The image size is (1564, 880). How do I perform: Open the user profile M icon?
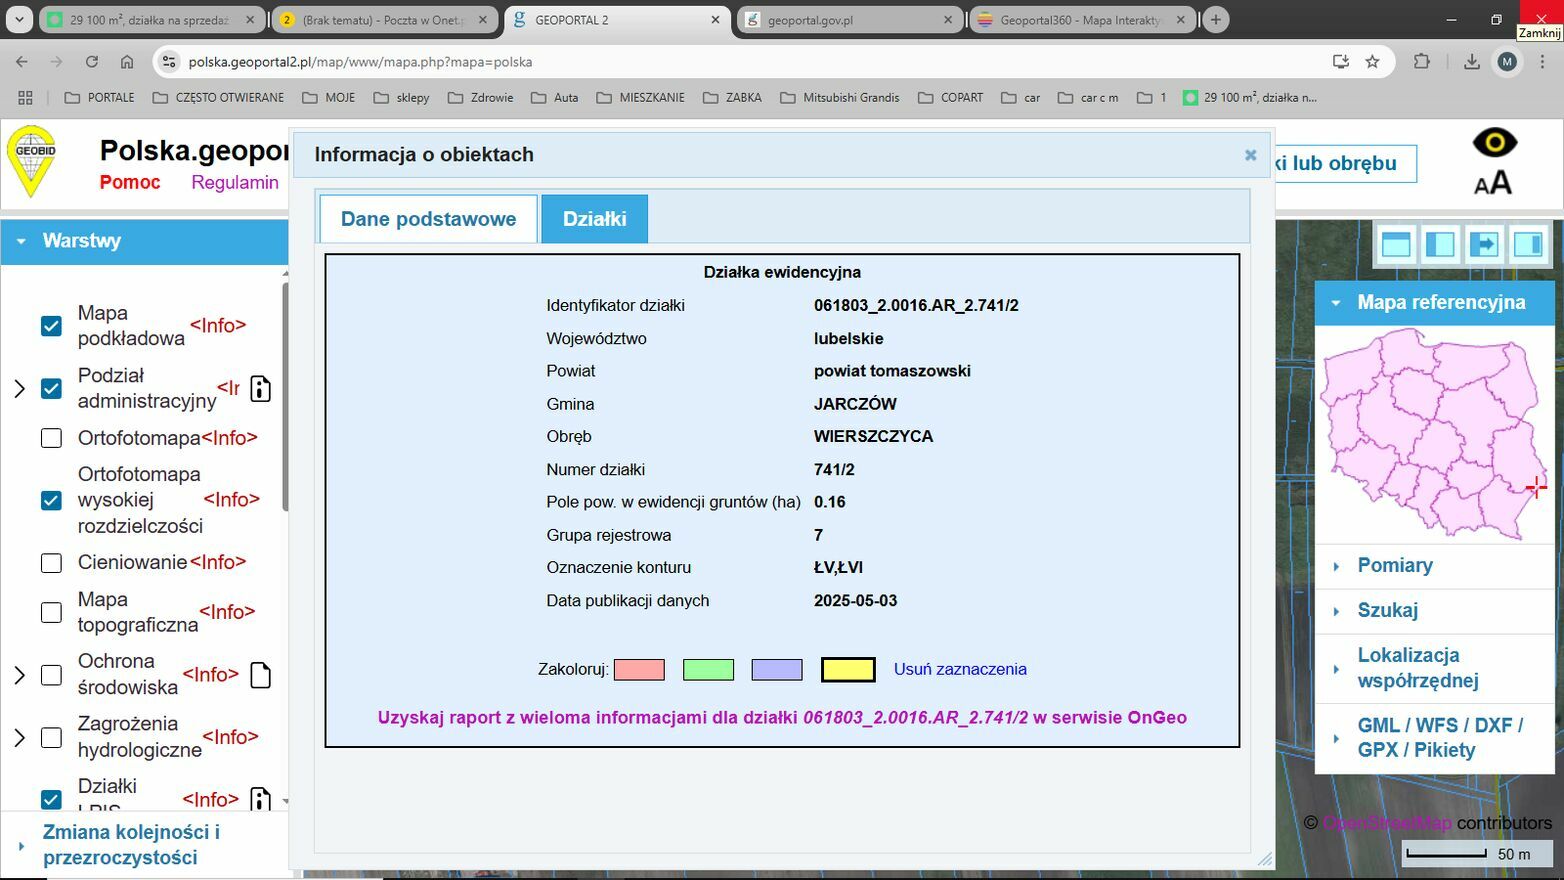(x=1507, y=62)
